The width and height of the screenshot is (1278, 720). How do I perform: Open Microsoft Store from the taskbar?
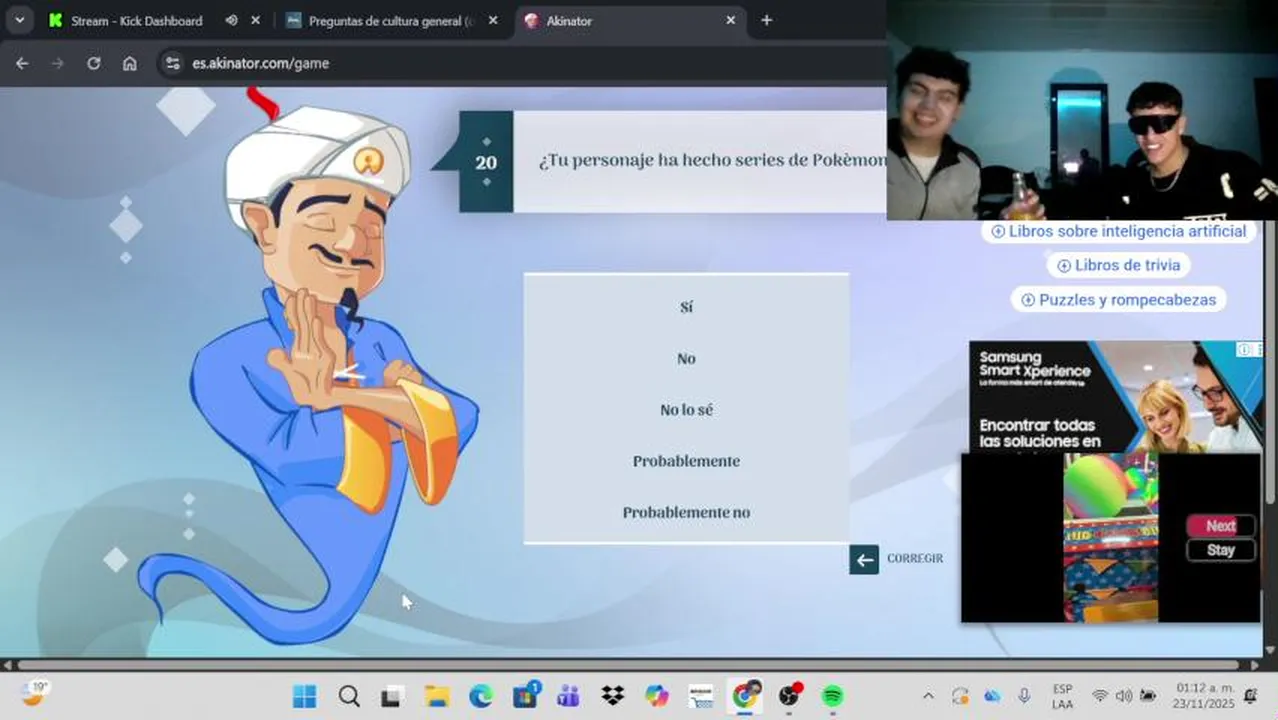pos(525,696)
